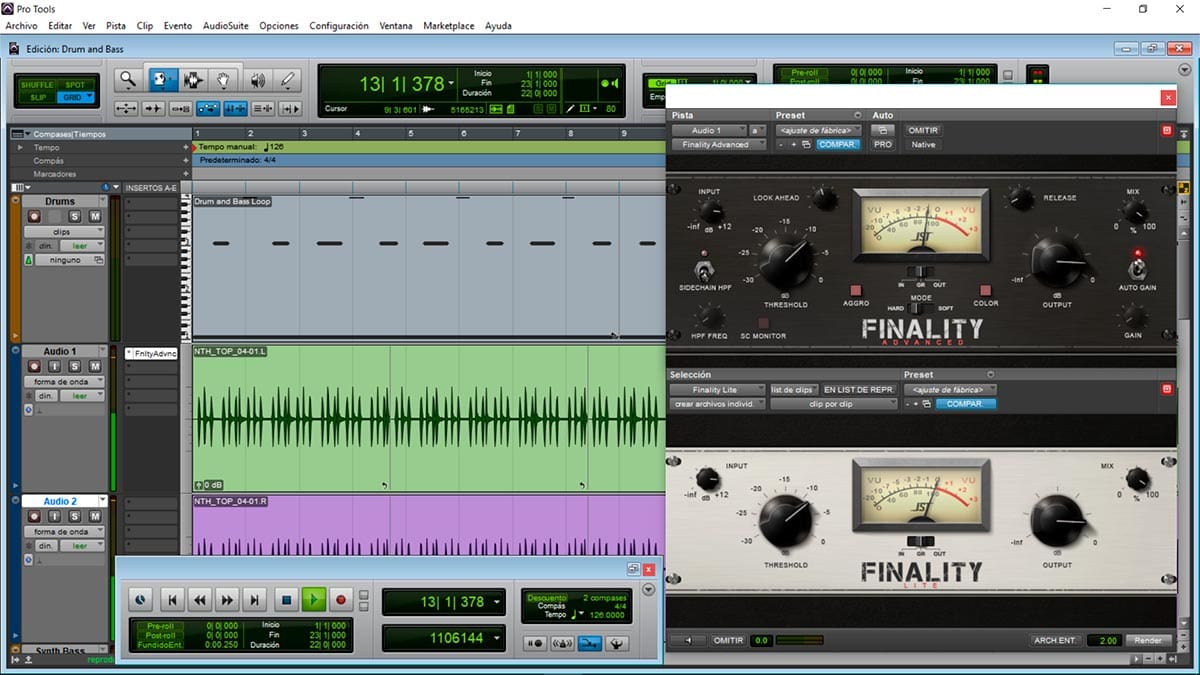Open the Drums automation mode 'leer' dropdown
The image size is (1200, 675).
coord(82,245)
